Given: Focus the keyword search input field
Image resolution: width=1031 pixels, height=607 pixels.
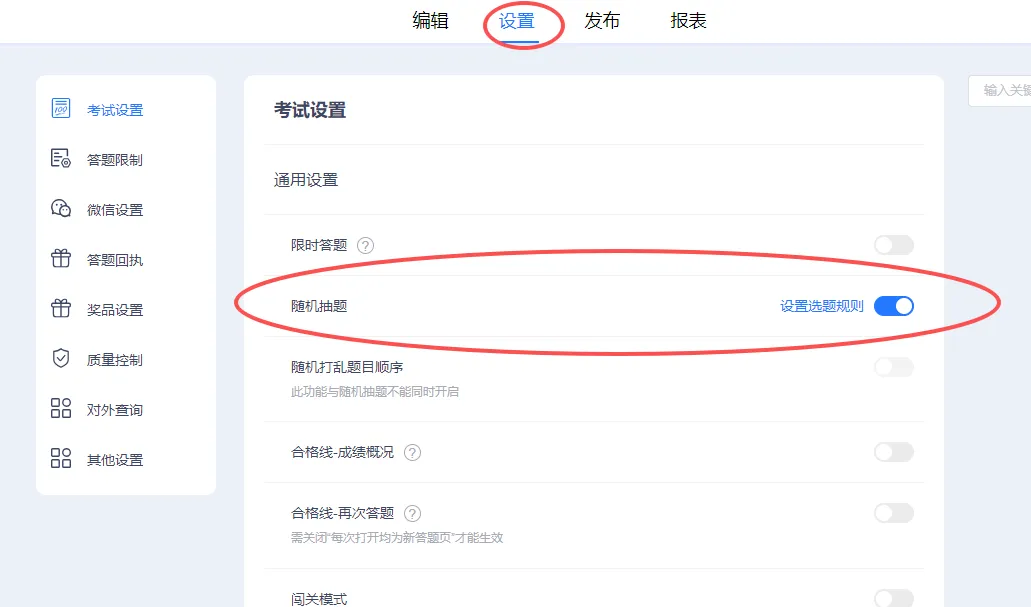Looking at the screenshot, I should (999, 91).
